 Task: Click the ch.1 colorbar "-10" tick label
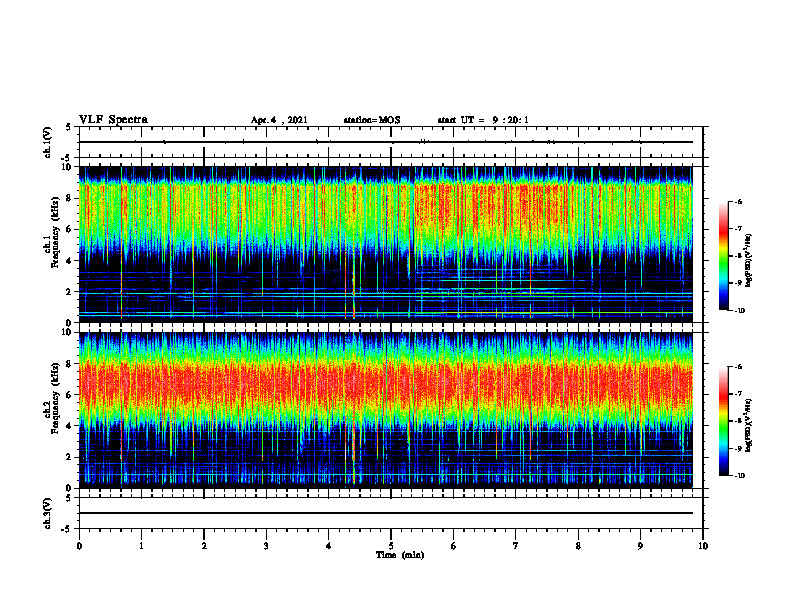(x=739, y=311)
